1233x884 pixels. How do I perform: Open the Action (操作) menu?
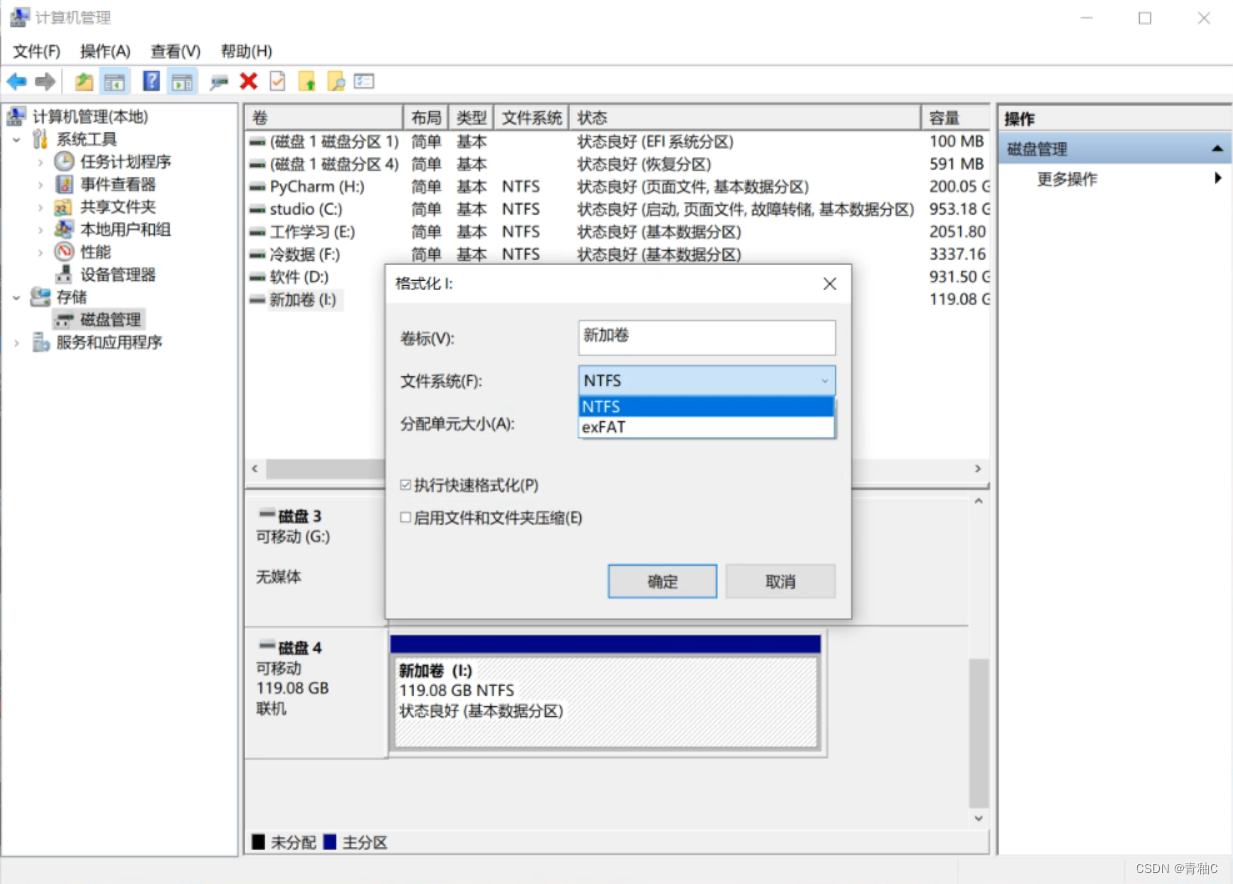(105, 51)
